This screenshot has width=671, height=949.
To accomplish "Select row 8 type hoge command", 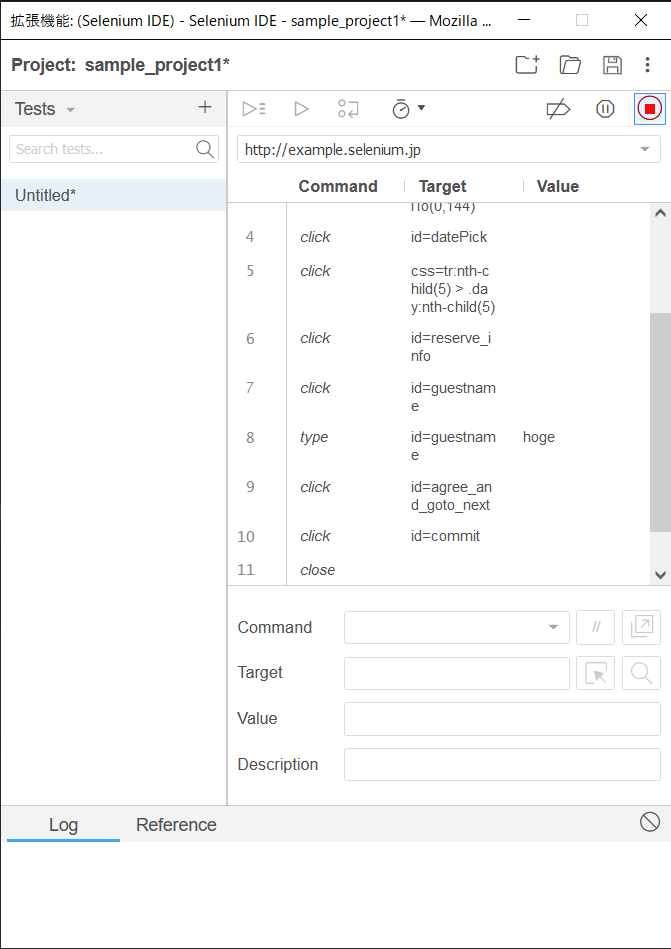I will tap(439, 446).
